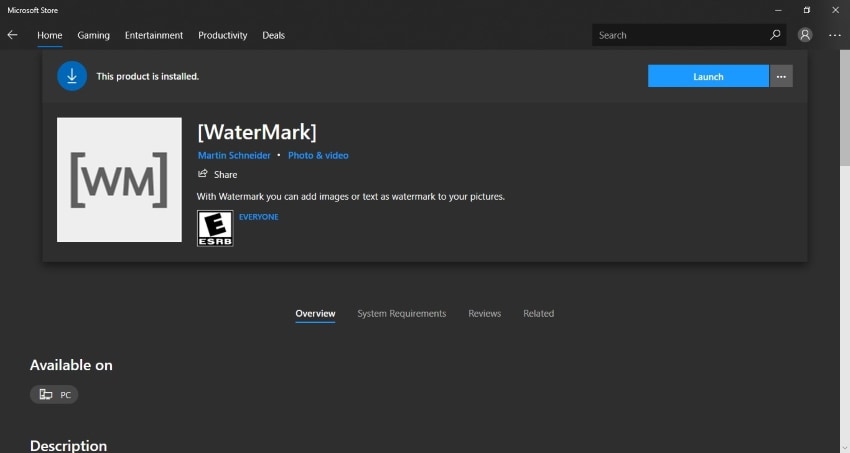
Task: Click the installed download status icon
Action: click(x=72, y=76)
